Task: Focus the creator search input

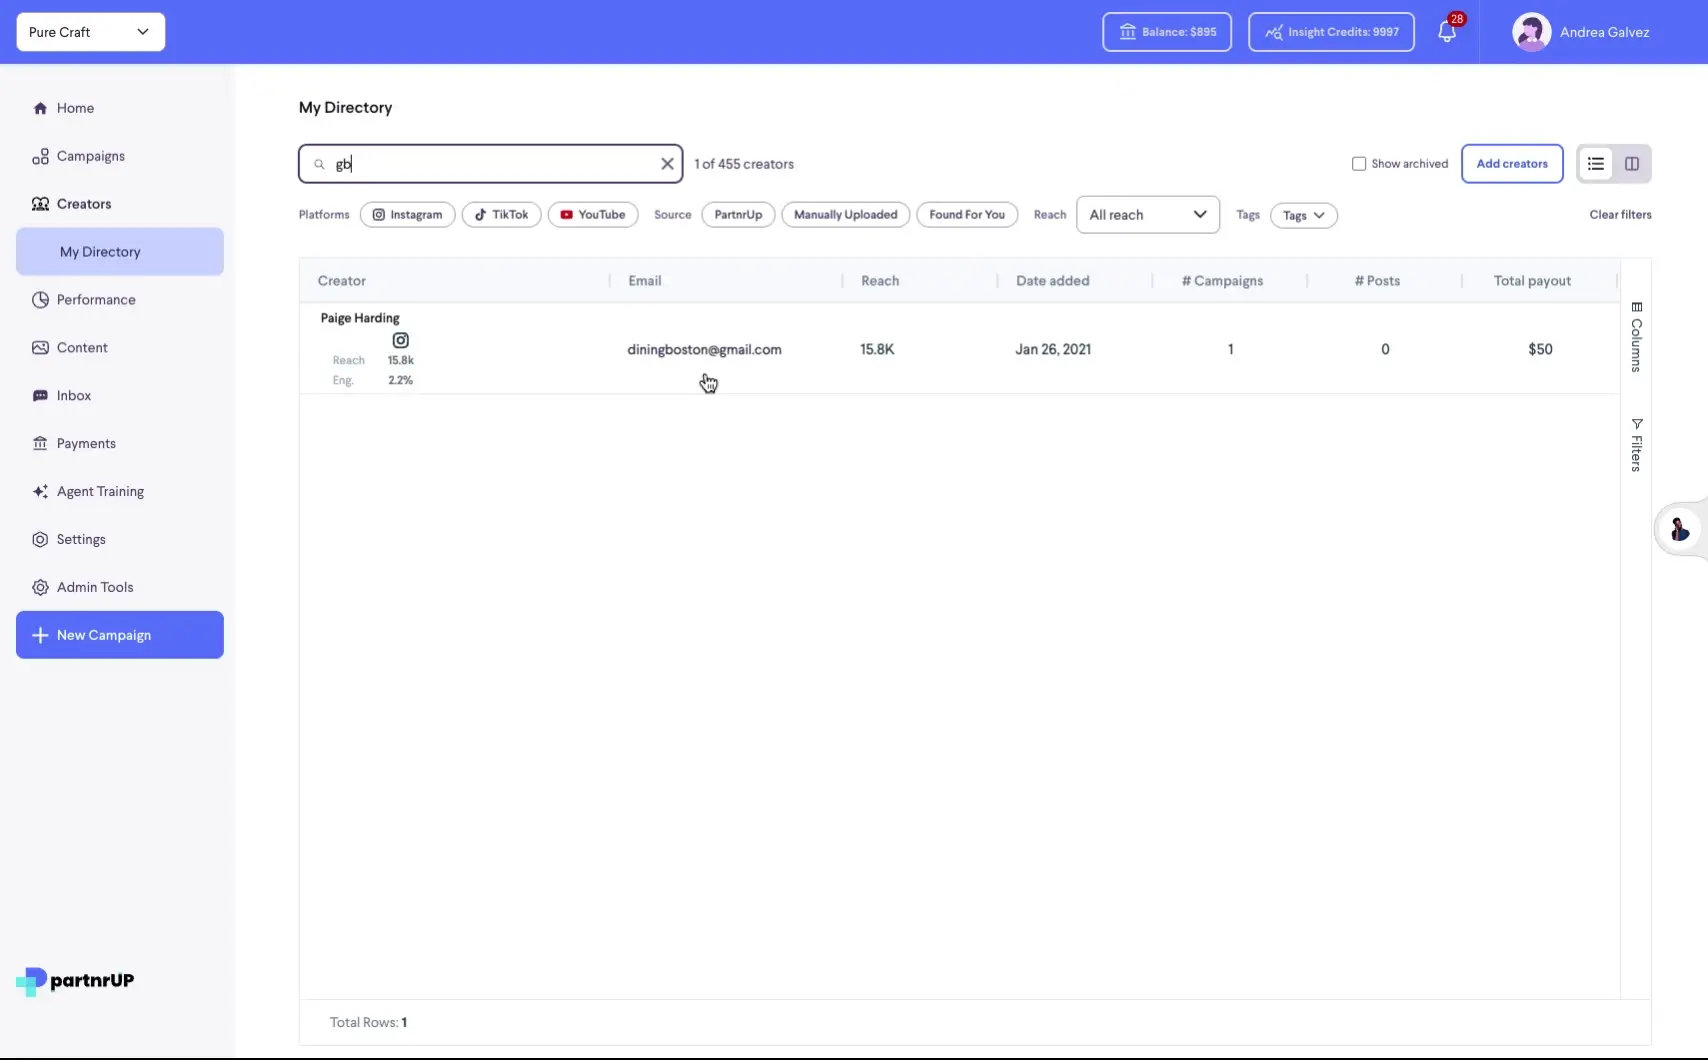Action: (490, 164)
